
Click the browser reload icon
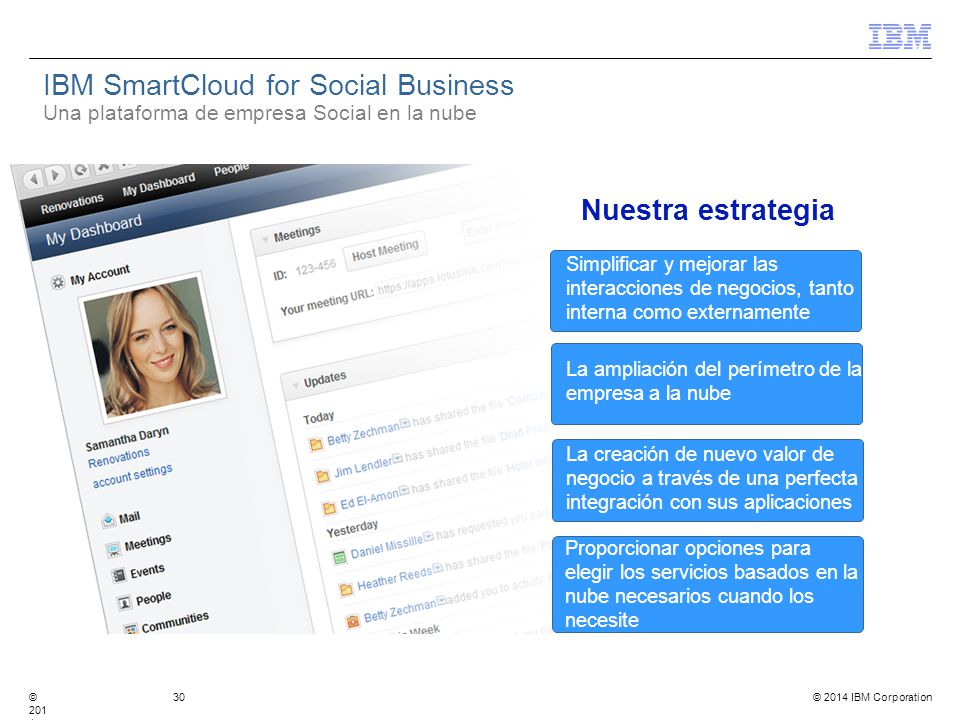pyautogui.click(x=80, y=170)
